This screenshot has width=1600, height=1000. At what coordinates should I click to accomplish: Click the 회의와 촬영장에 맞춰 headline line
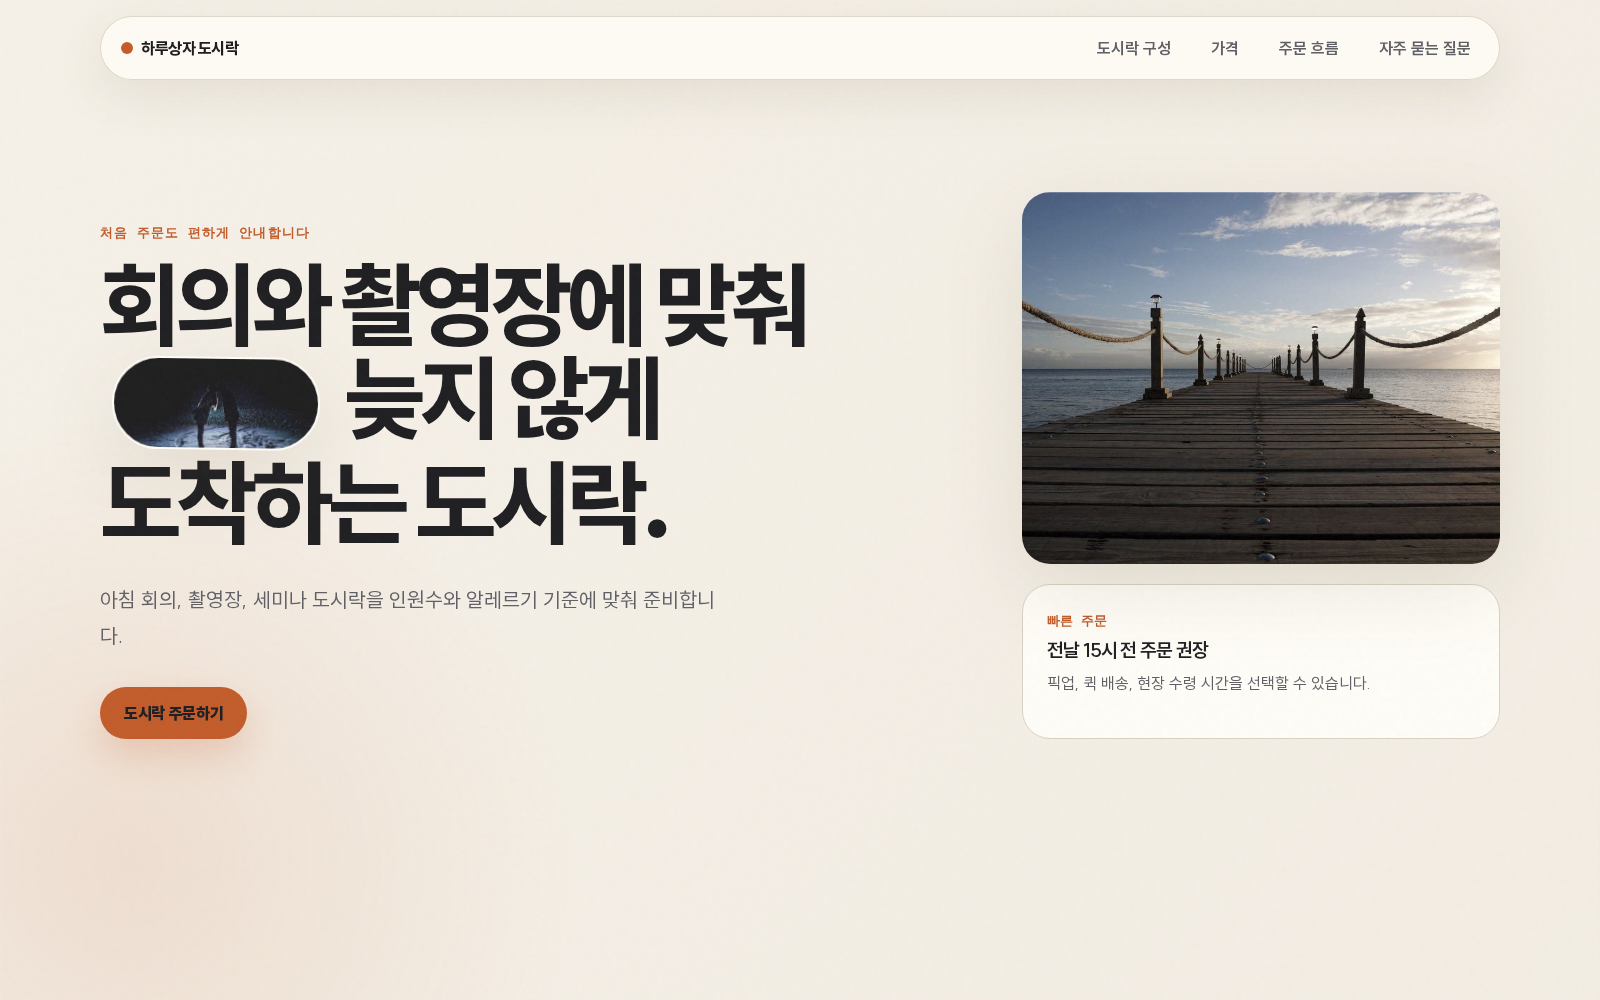[454, 305]
